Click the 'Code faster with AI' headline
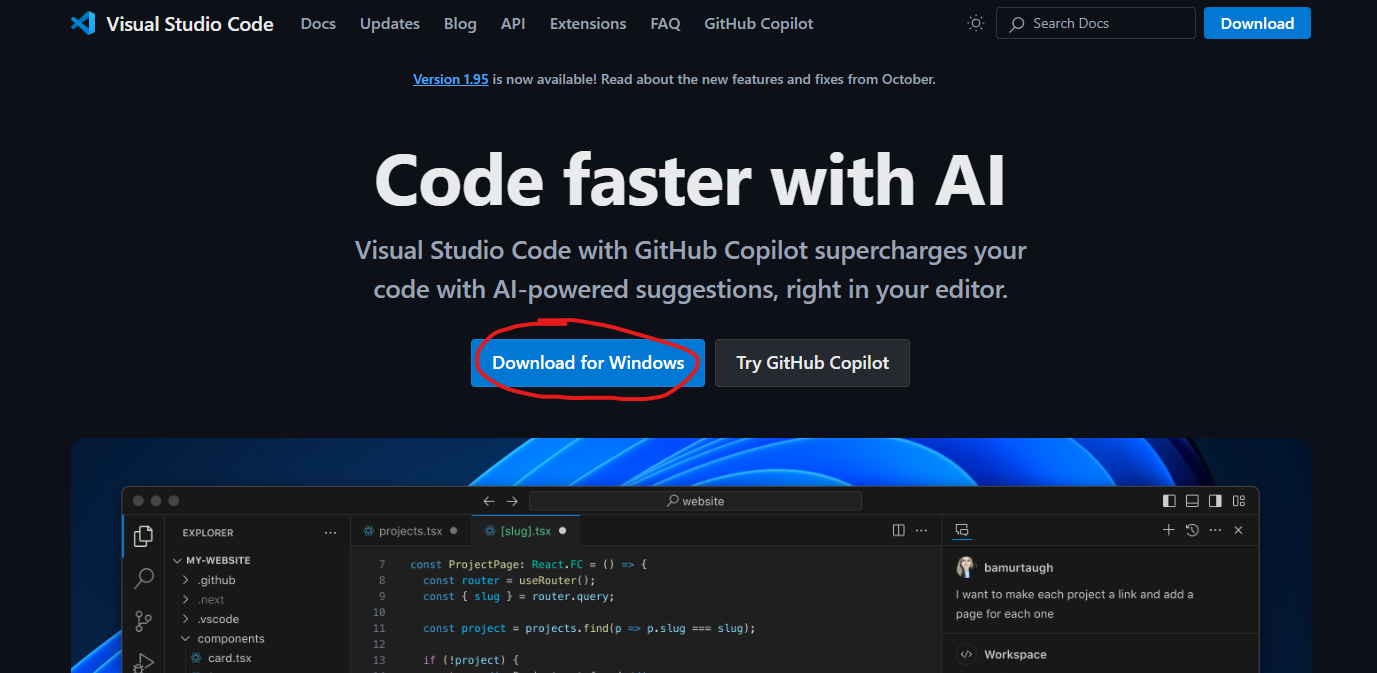Viewport: 1377px width, 673px height. pos(690,180)
